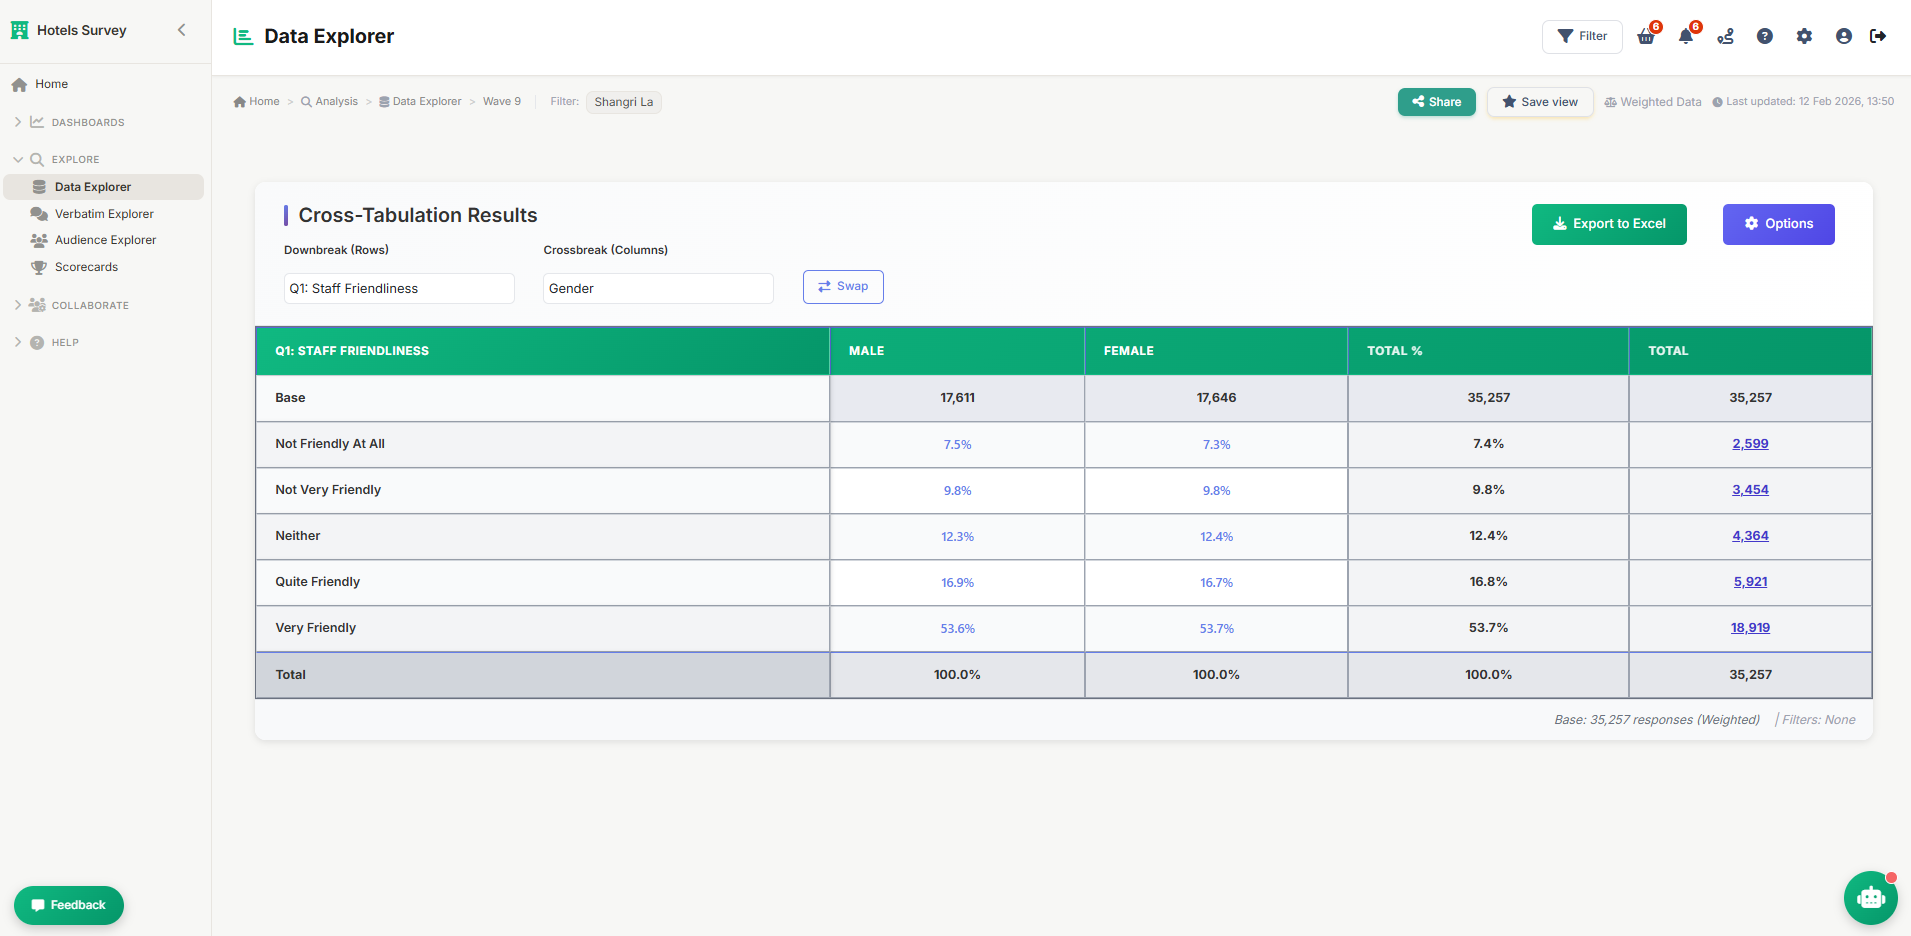Export the cross-tabulation to Excel
Image resolution: width=1911 pixels, height=936 pixels.
pyautogui.click(x=1608, y=224)
